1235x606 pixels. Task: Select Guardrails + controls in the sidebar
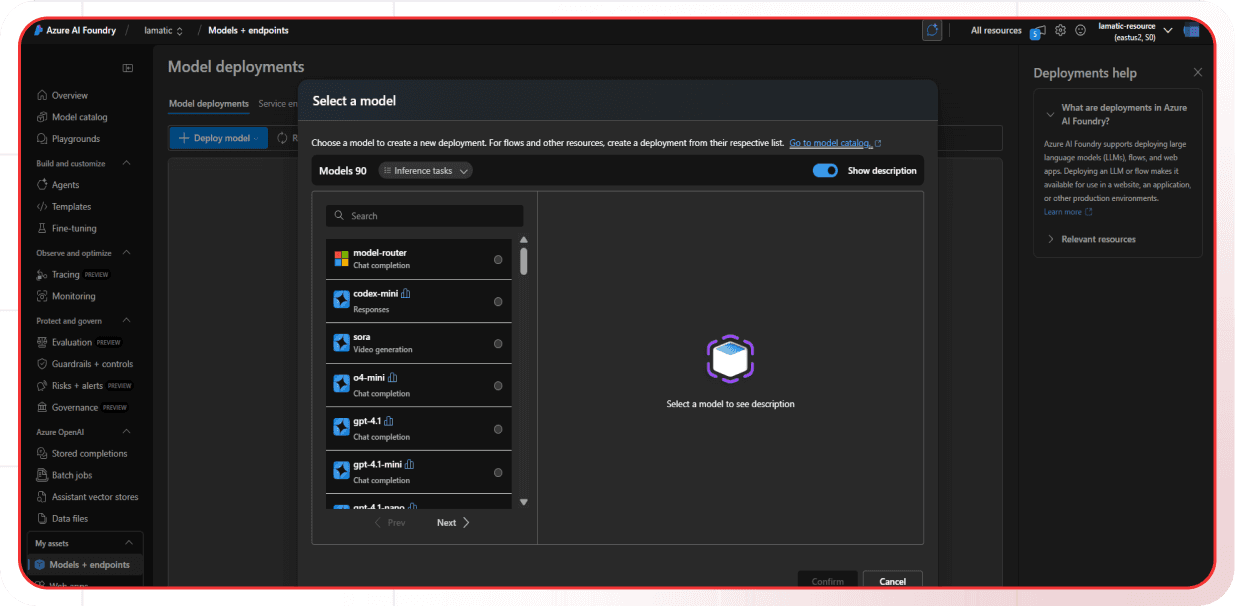pyautogui.click(x=92, y=363)
